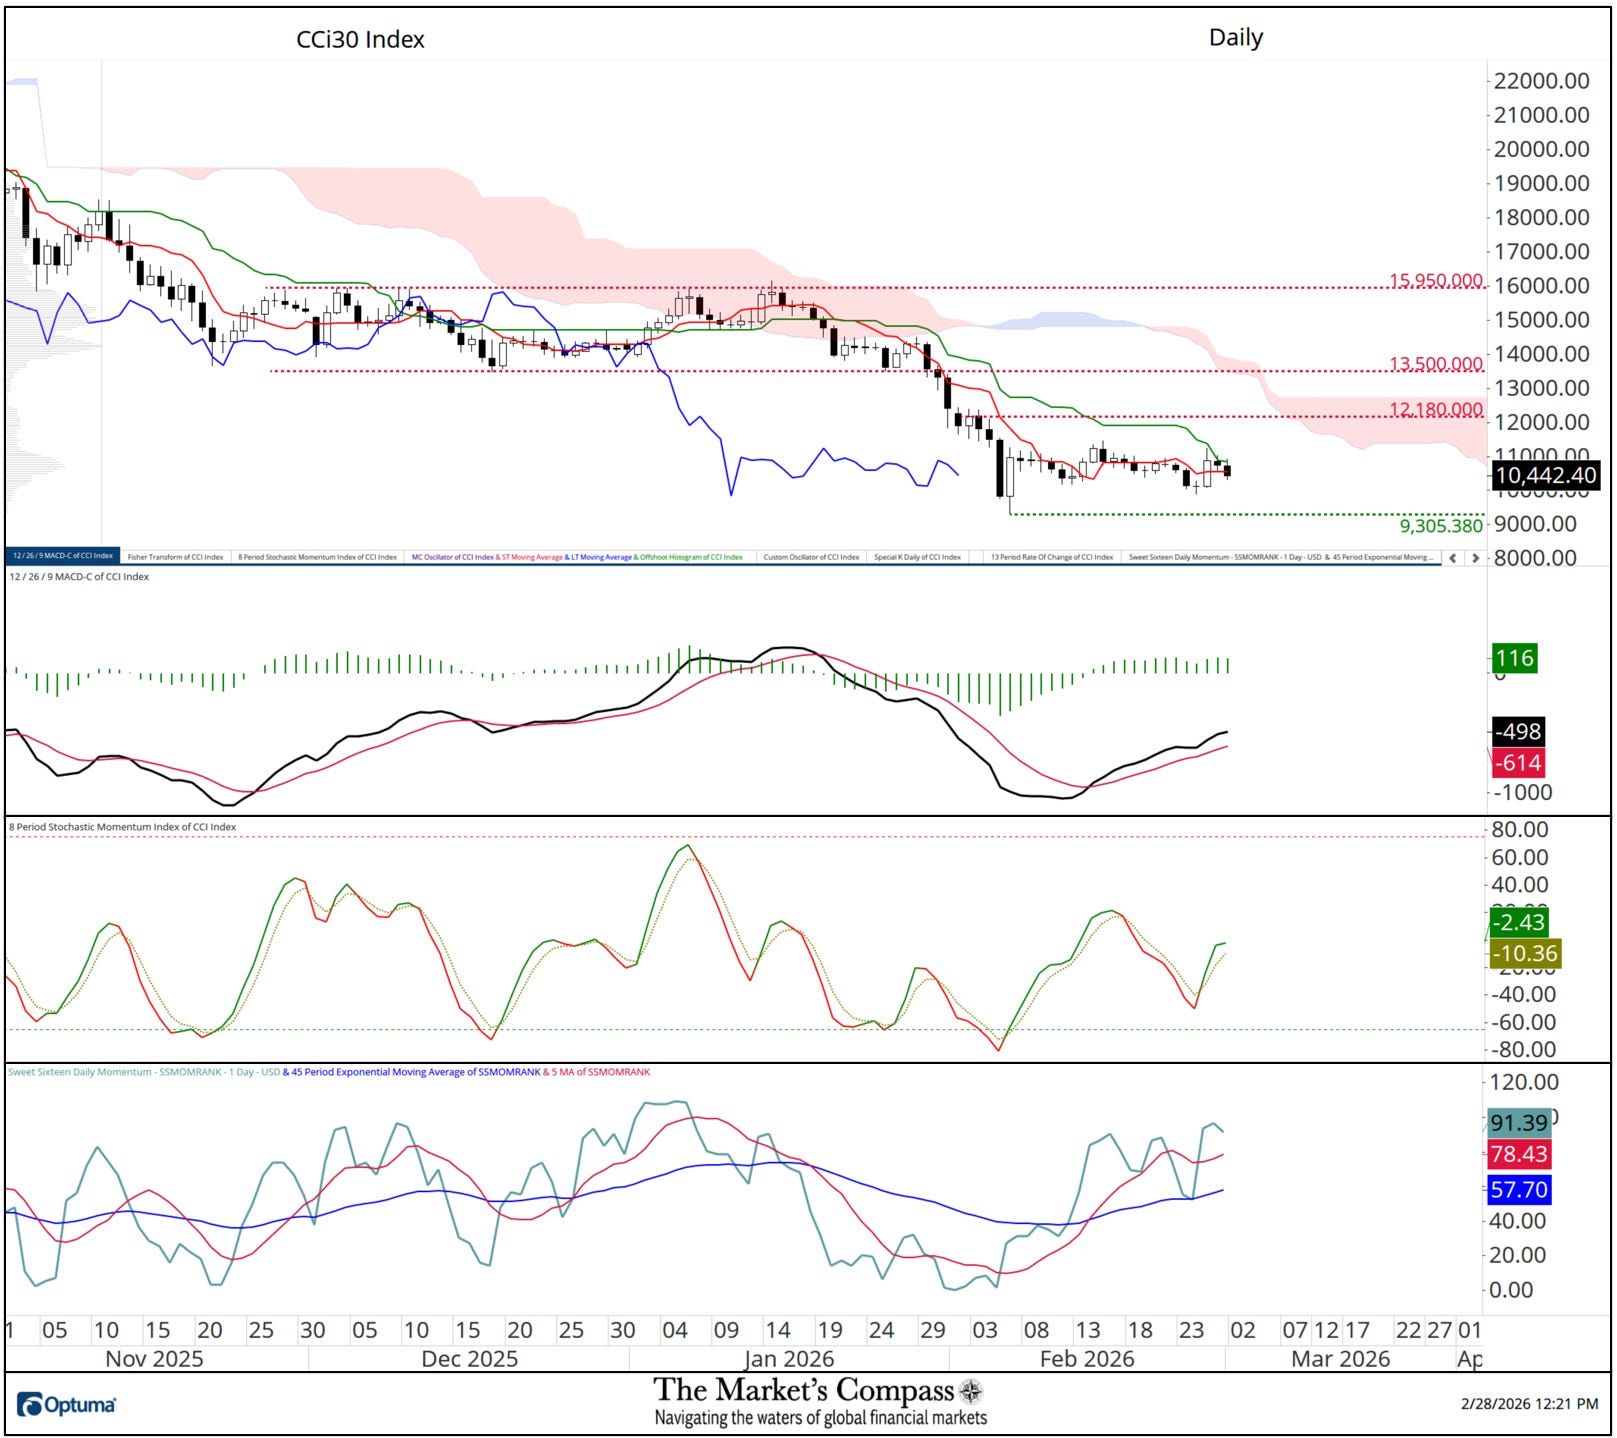Click the 2/28/2026 12:21 PM timestamp

[x=1529, y=1404]
